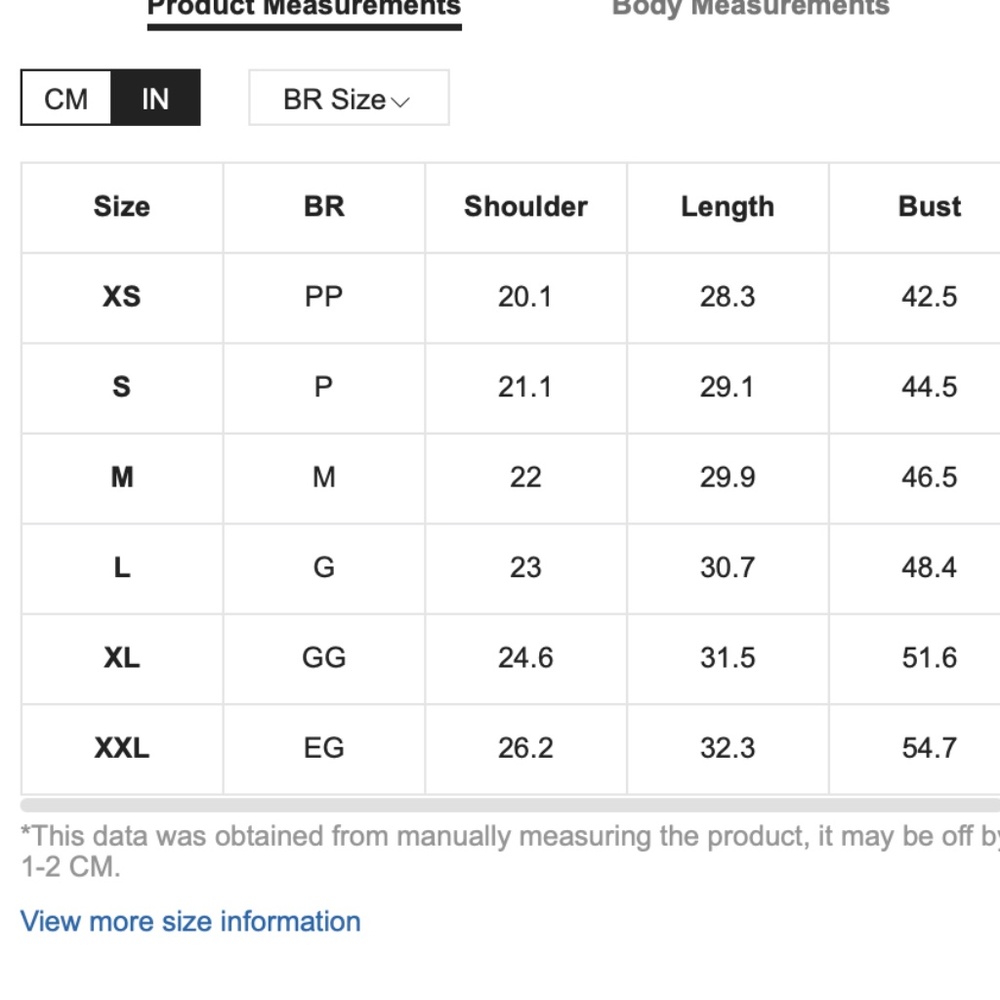Click the Size column header

(122, 207)
